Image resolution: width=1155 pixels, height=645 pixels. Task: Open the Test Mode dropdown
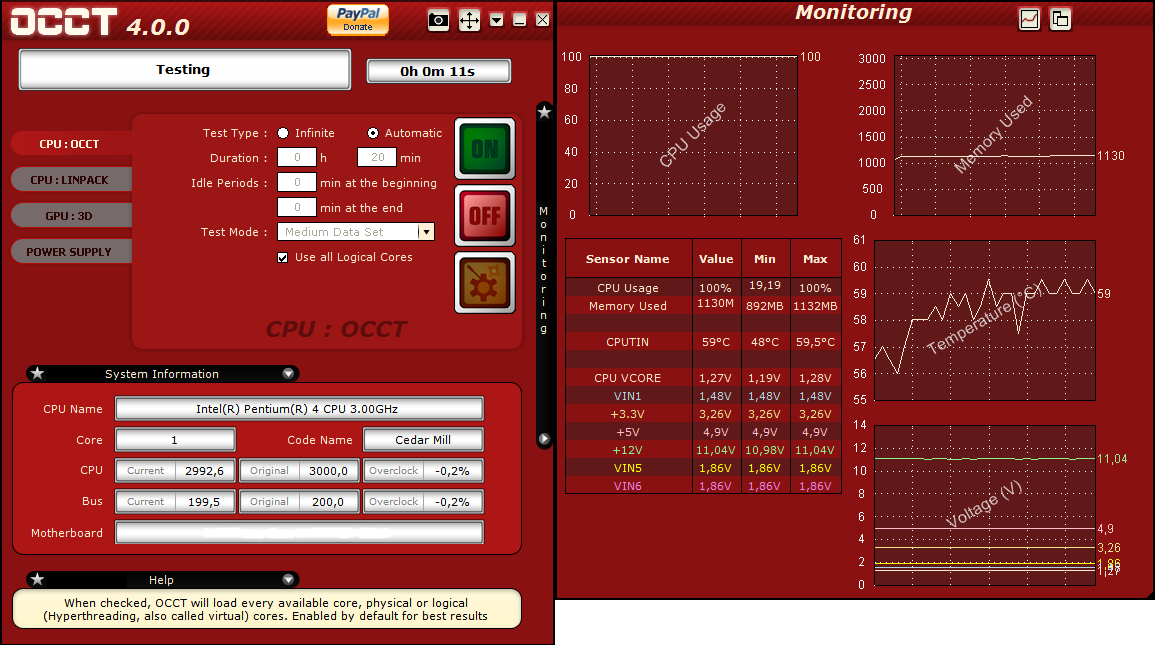(427, 231)
